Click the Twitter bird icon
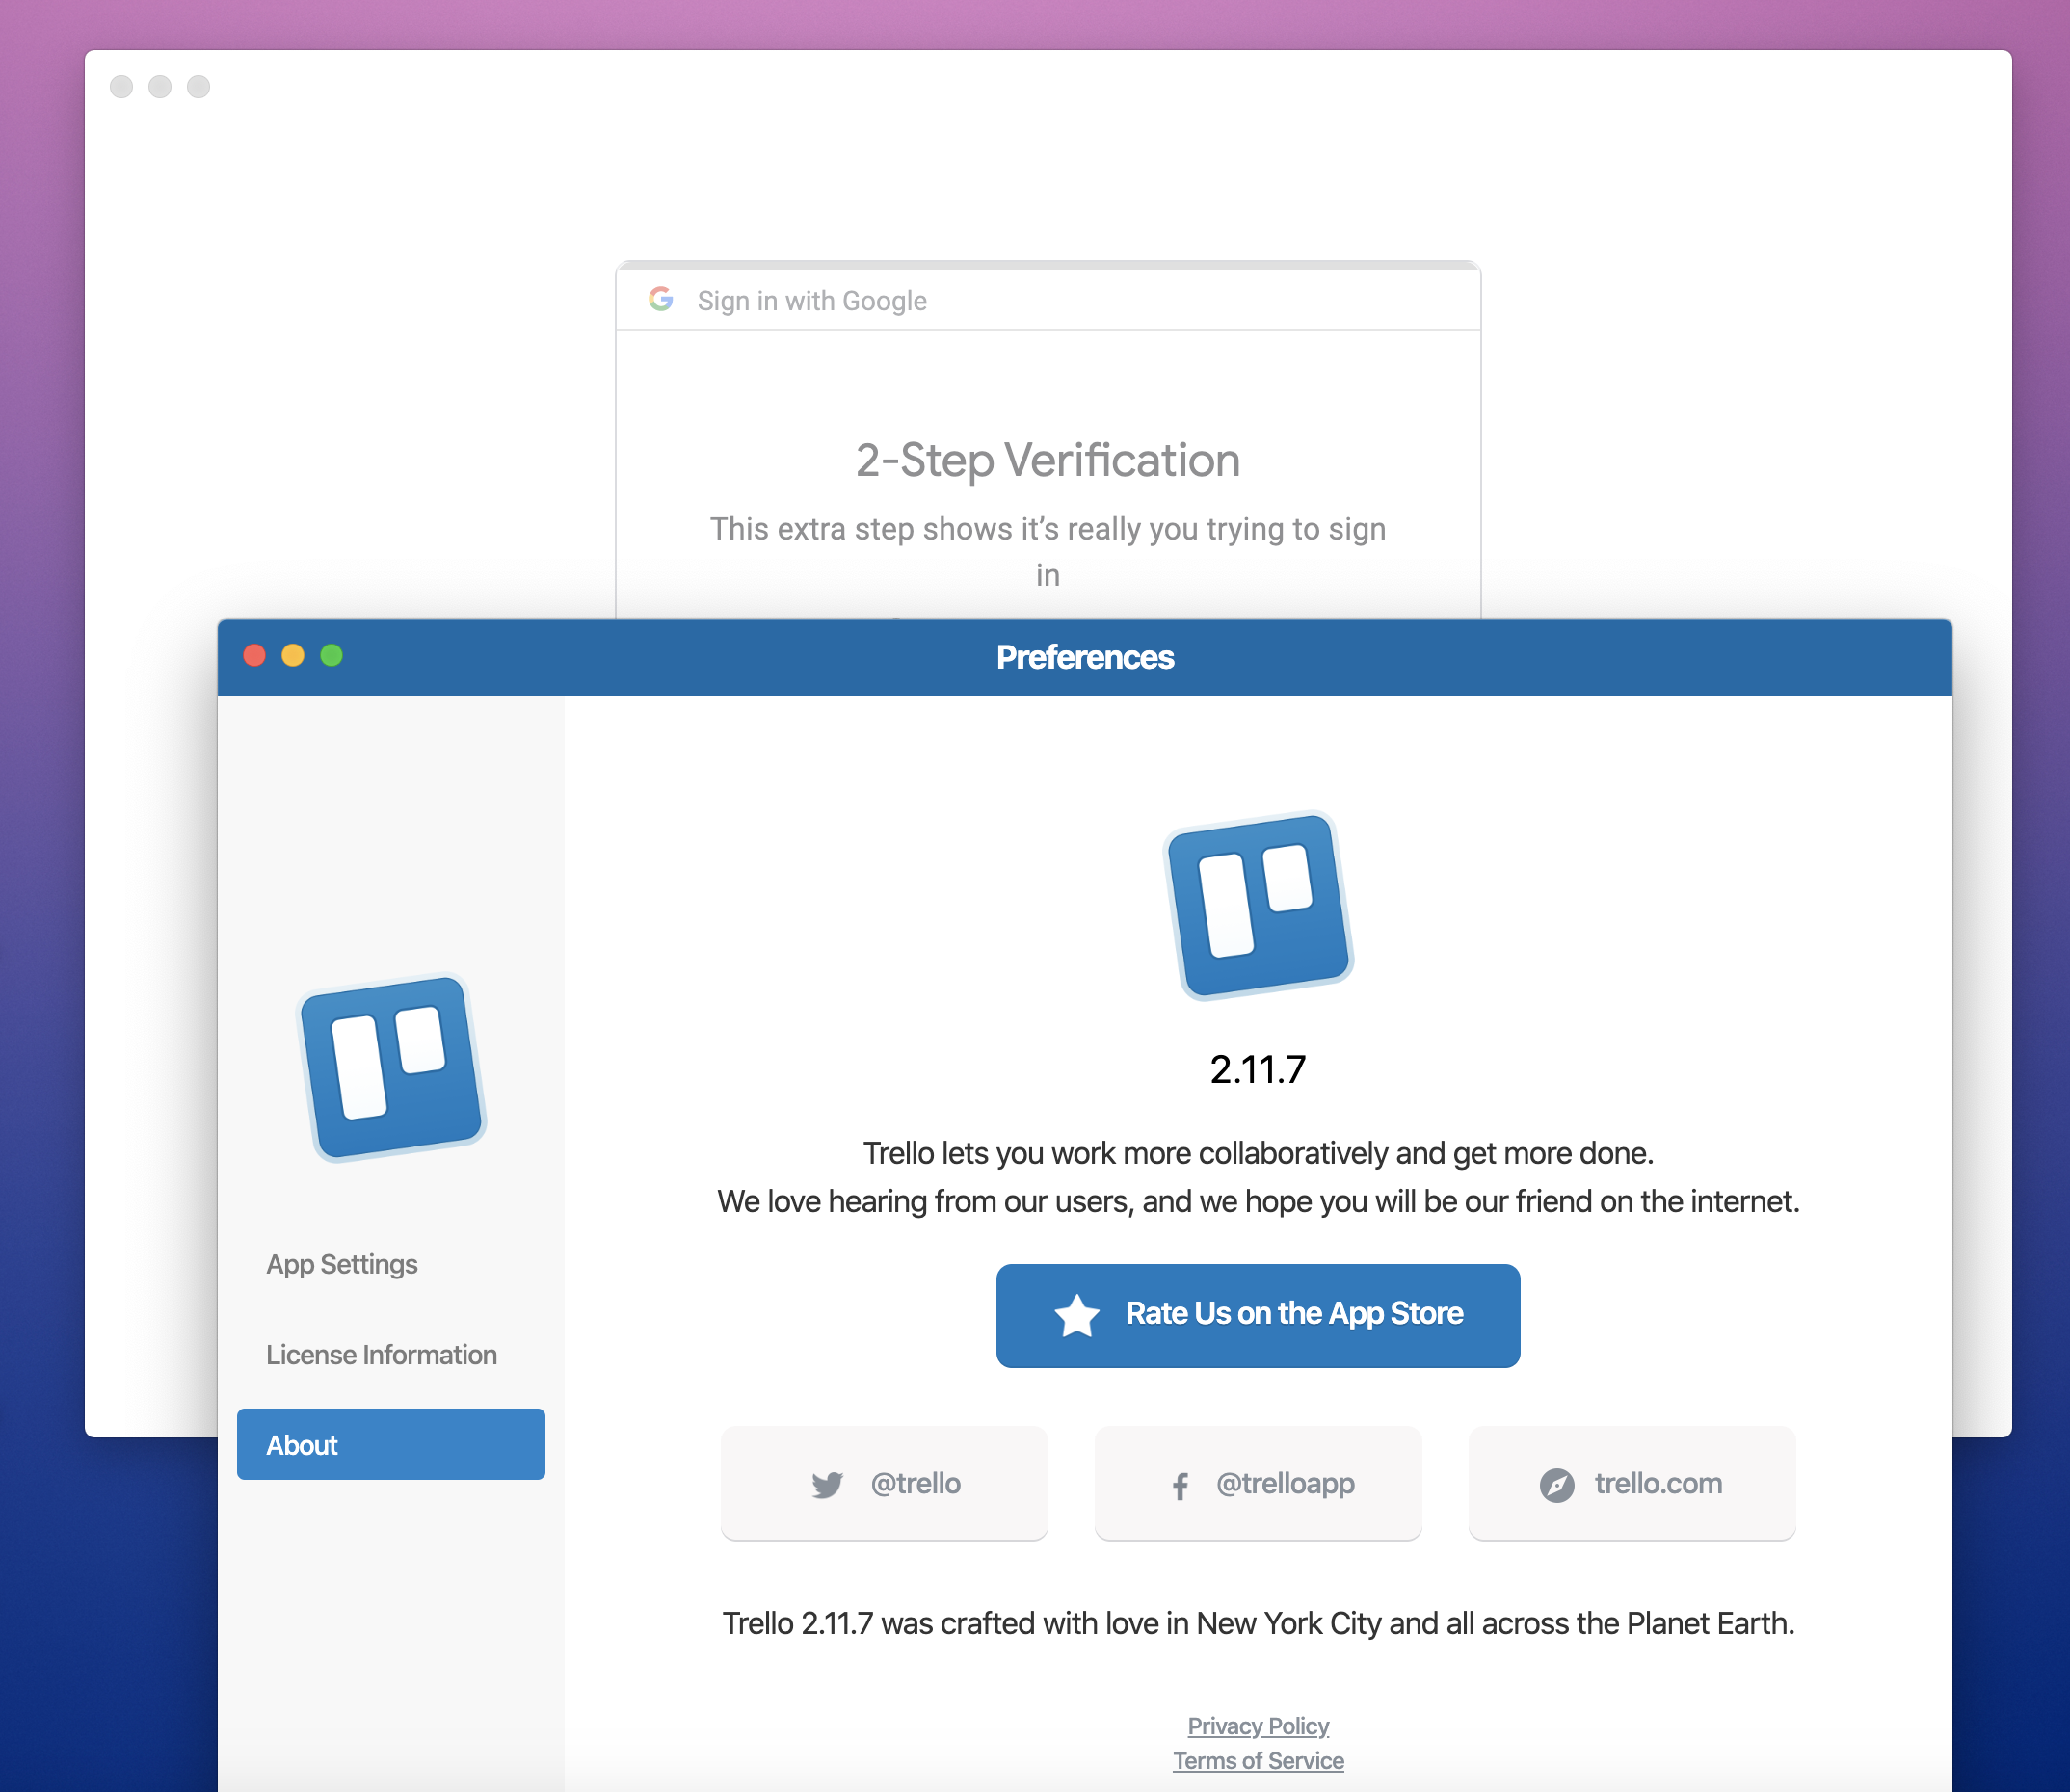The height and width of the screenshot is (1792, 2070). tap(827, 1485)
